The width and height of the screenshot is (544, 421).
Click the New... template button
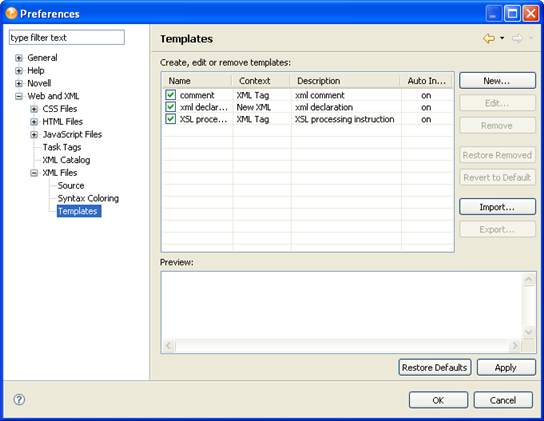coord(497,81)
